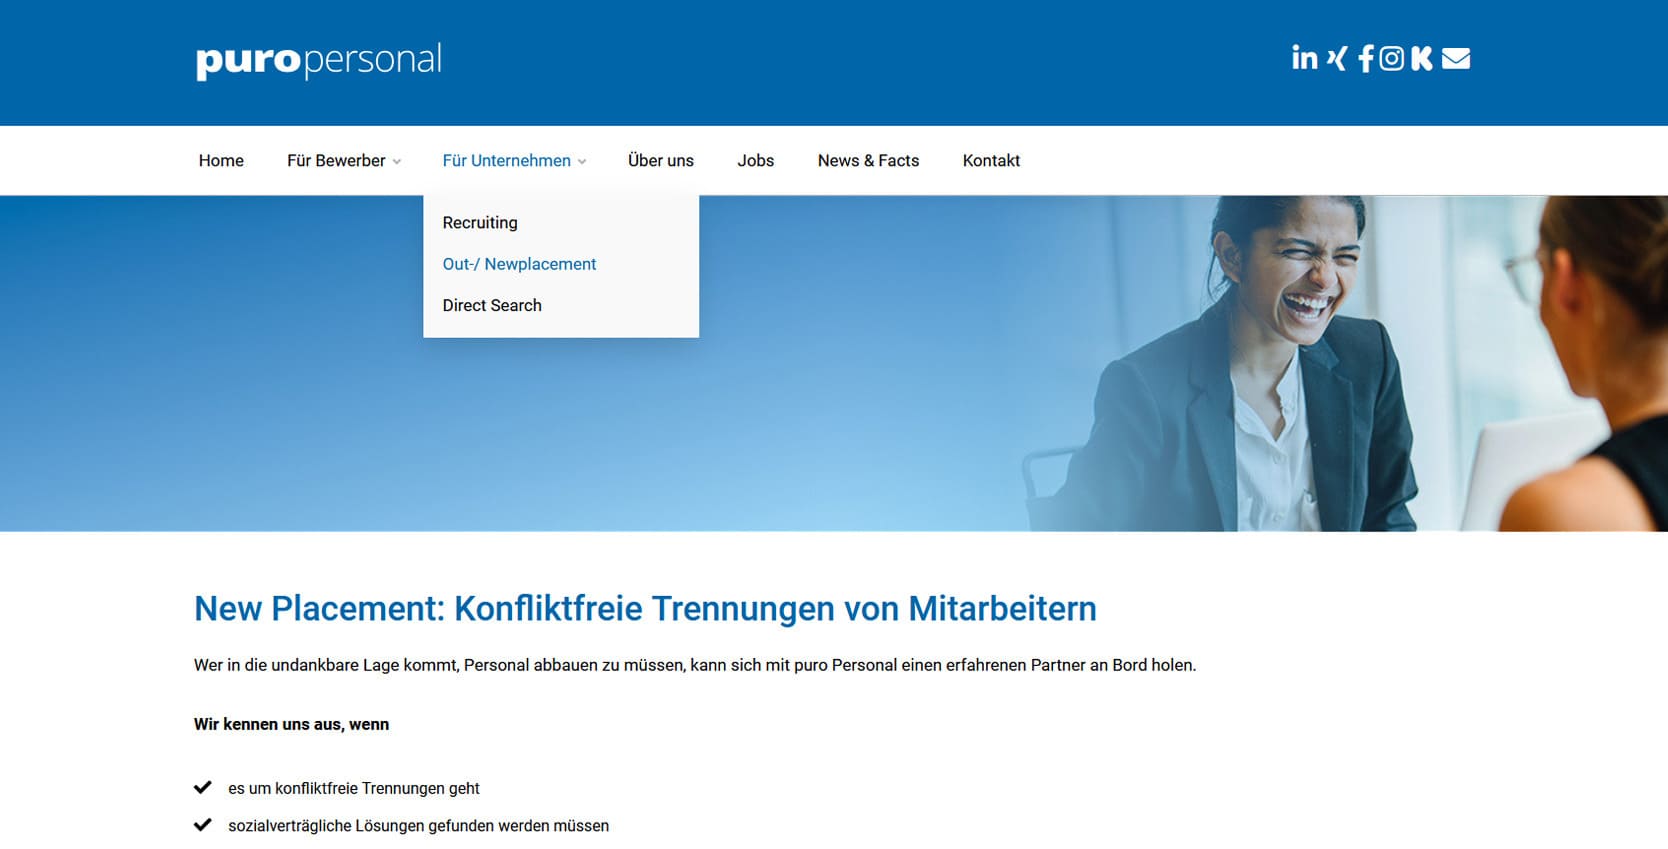Visit the Facebook page icon
Image resolution: width=1668 pixels, height=849 pixels.
click(1365, 59)
